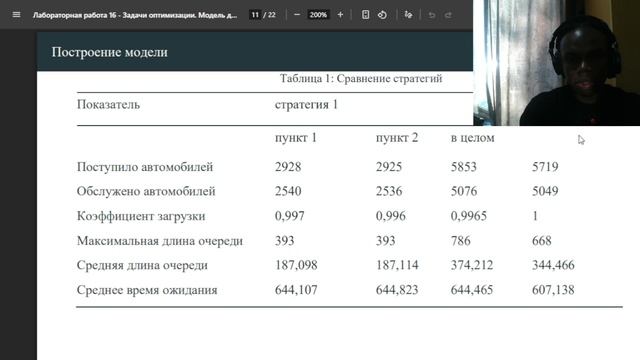Click the value 0,997

[x=289, y=216]
